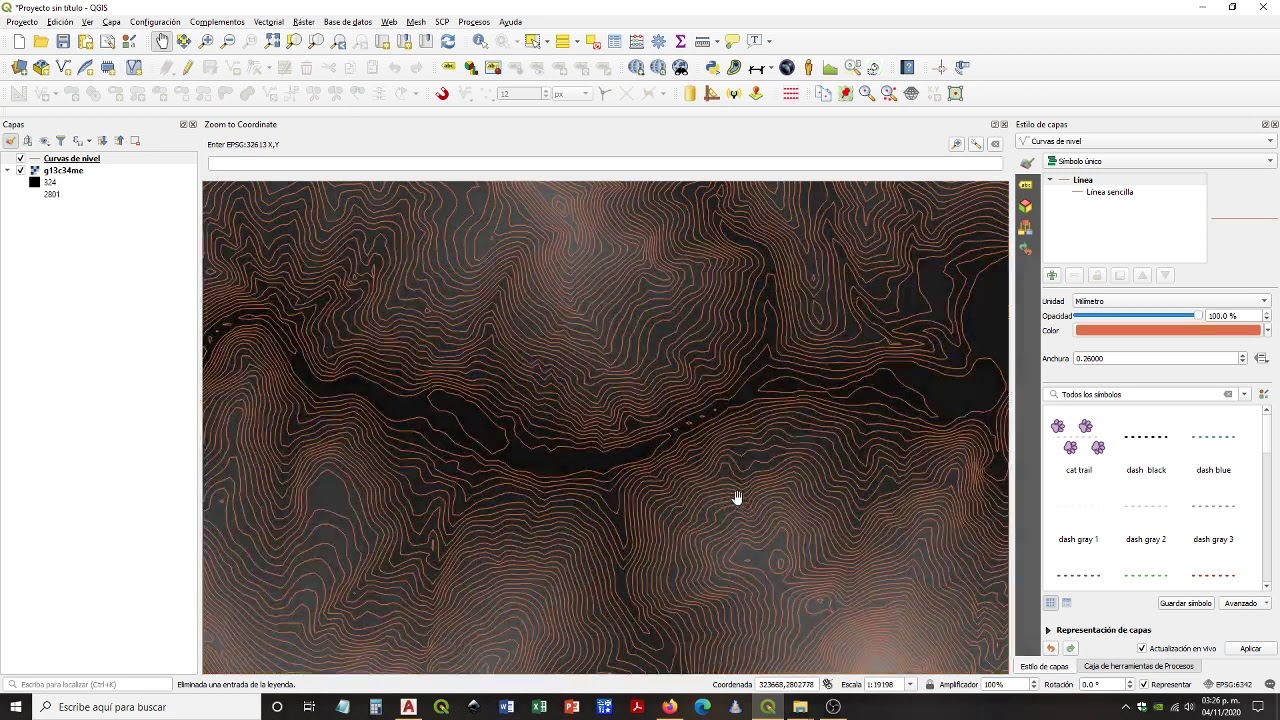
Task: Open Windows Start menu
Action: tap(15, 707)
